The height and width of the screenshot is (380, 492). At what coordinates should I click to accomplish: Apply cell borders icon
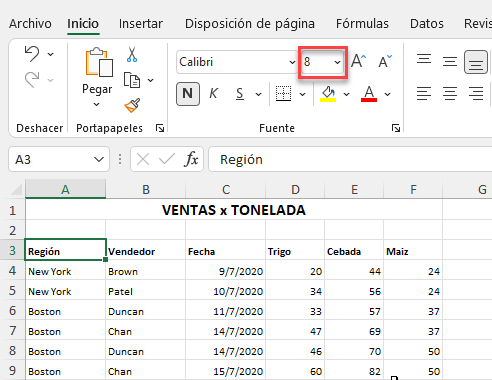point(284,94)
